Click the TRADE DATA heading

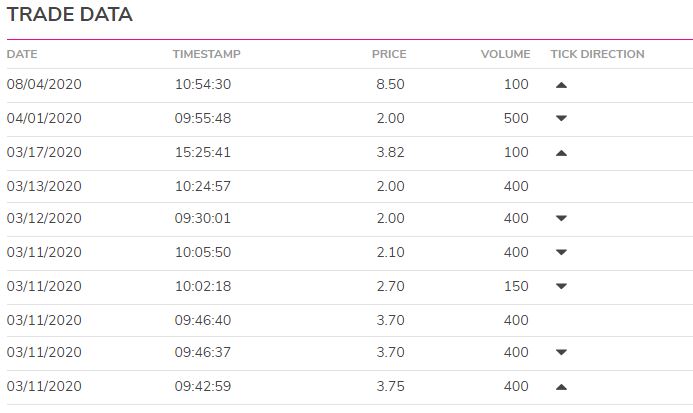70,14
